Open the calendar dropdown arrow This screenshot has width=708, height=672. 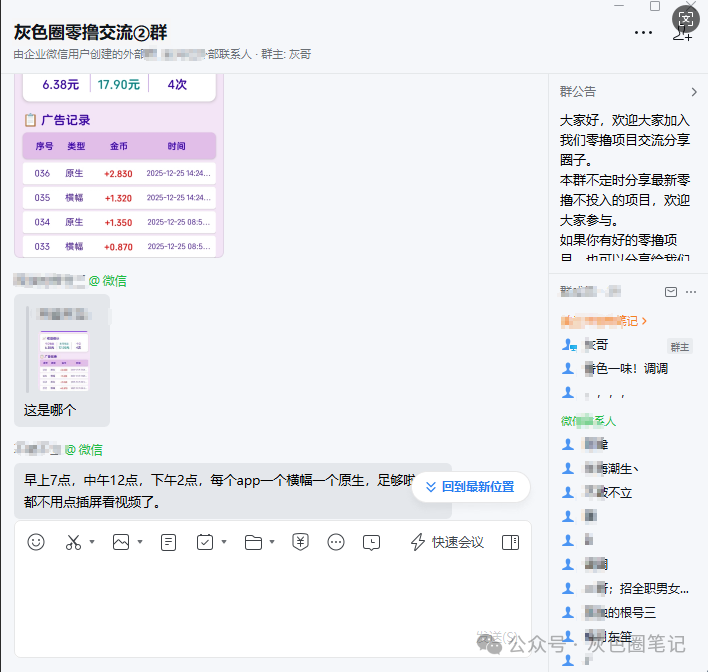[x=224, y=542]
